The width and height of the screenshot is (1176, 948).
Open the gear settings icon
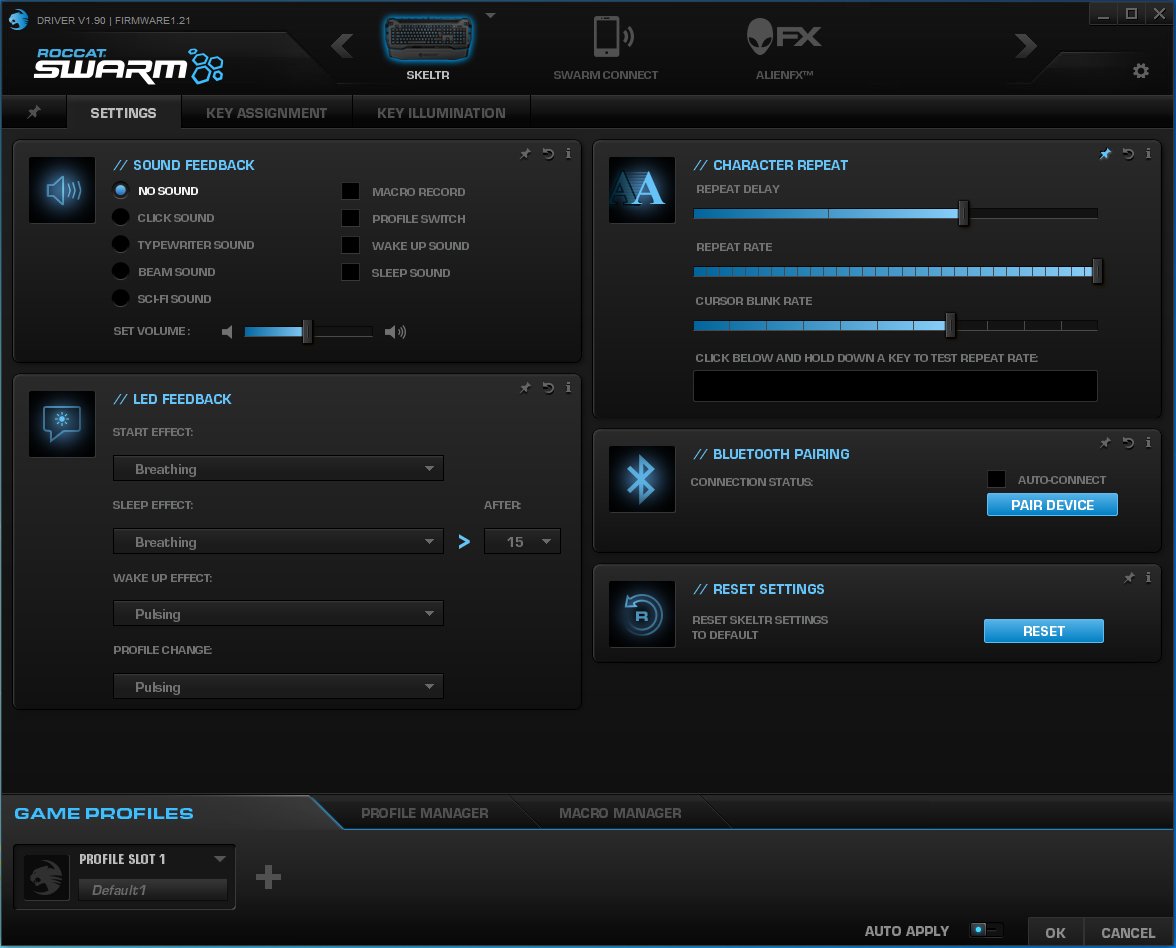(x=1140, y=71)
